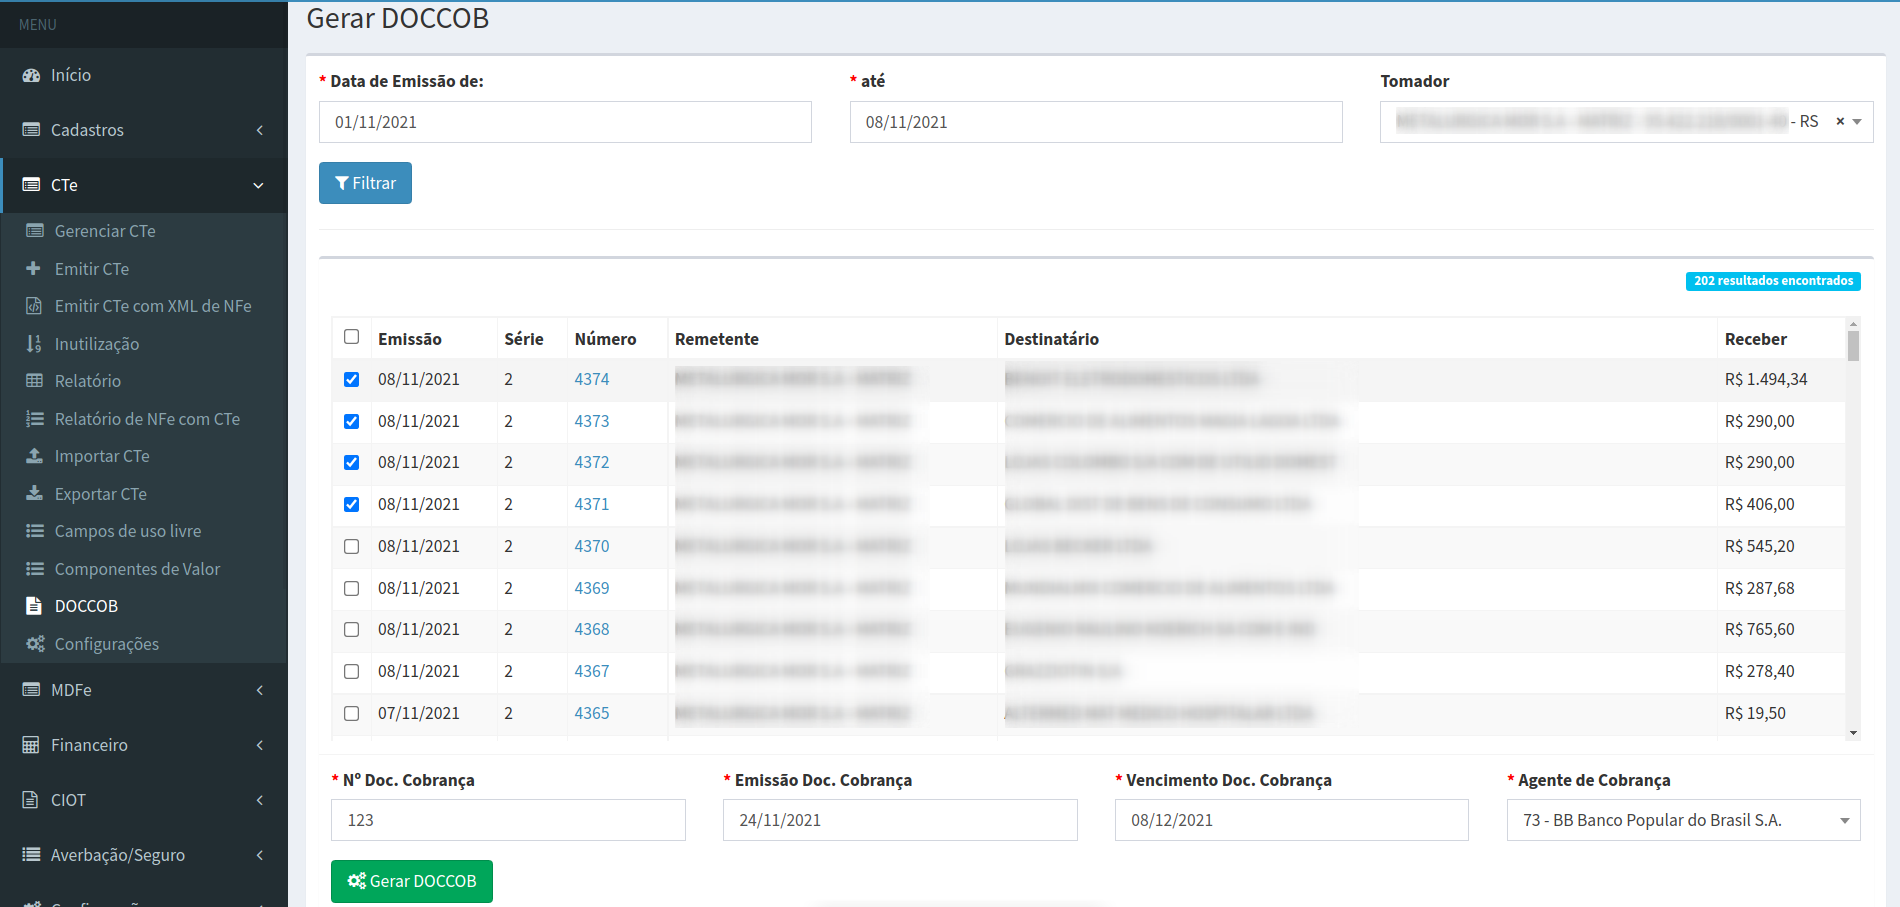Uncheck the row for CTe number 4374
Image resolution: width=1900 pixels, height=907 pixels.
point(351,379)
